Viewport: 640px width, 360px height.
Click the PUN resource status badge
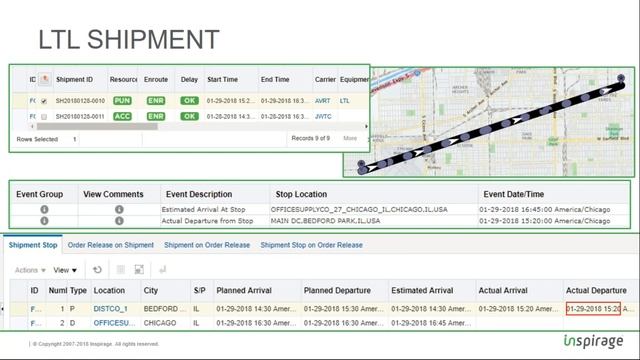tap(122, 100)
